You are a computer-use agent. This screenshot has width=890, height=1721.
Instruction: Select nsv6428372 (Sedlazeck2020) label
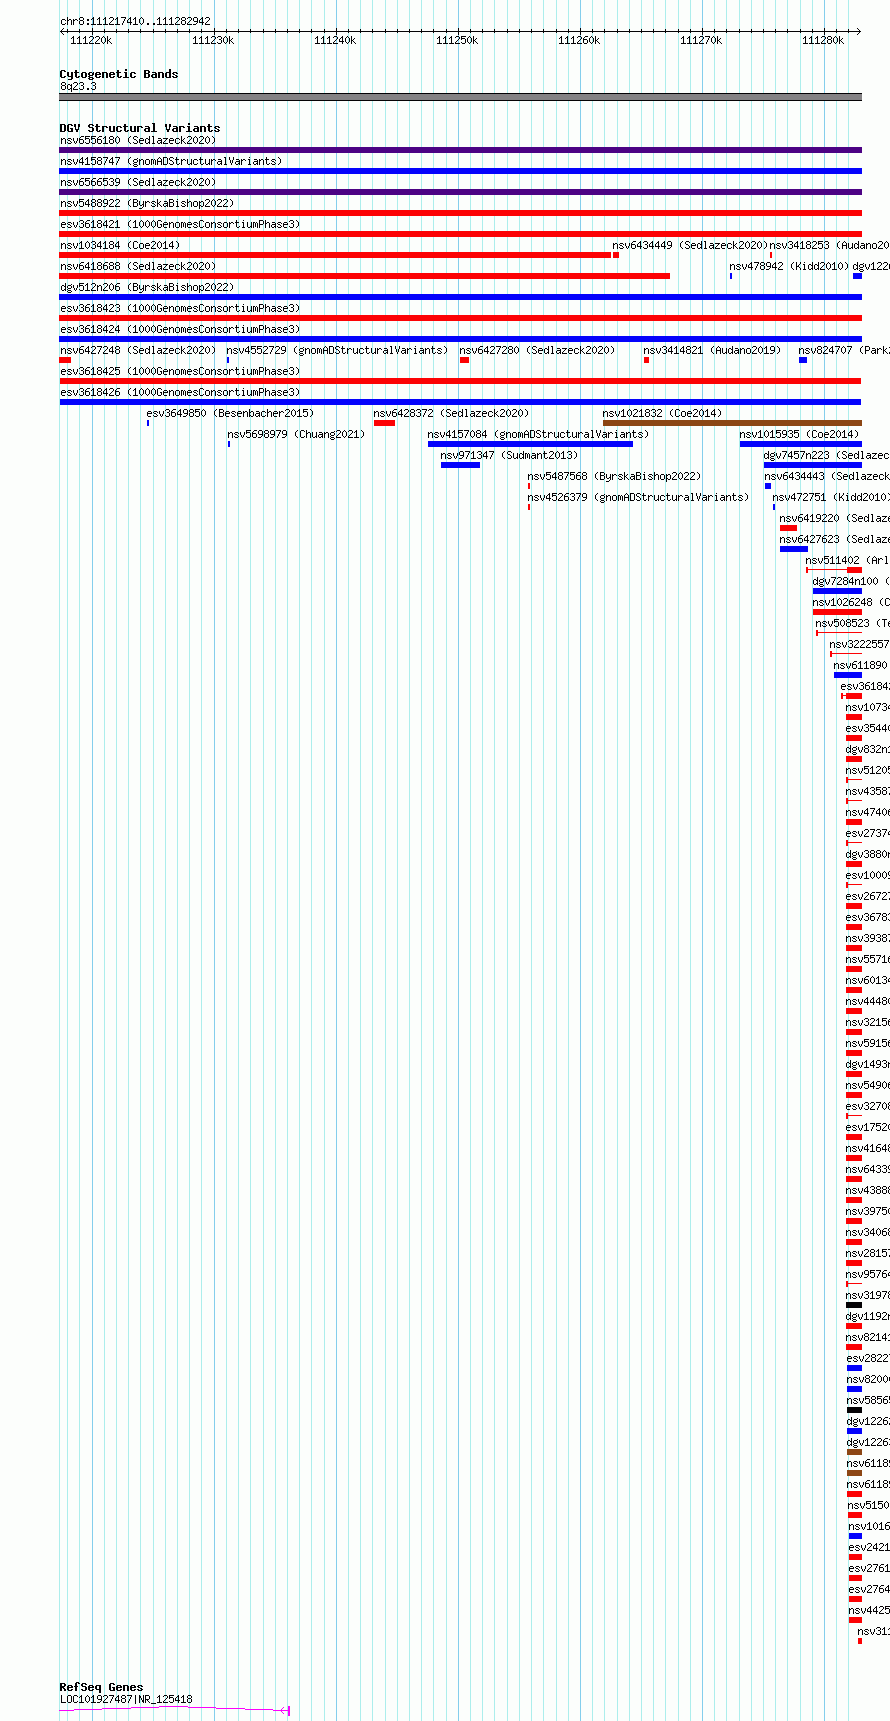click(x=452, y=413)
